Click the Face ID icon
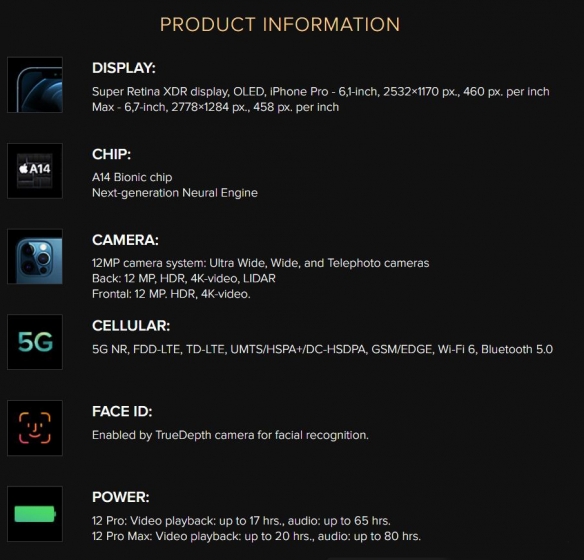The width and height of the screenshot is (584, 560). click(35, 428)
